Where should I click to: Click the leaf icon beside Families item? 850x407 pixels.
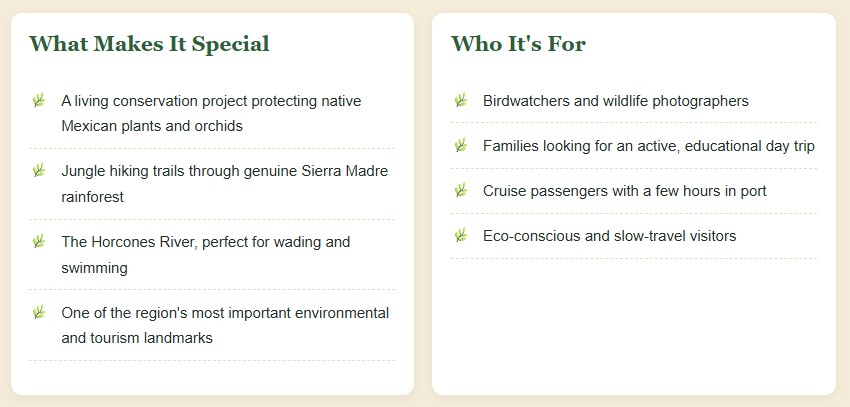click(x=461, y=145)
